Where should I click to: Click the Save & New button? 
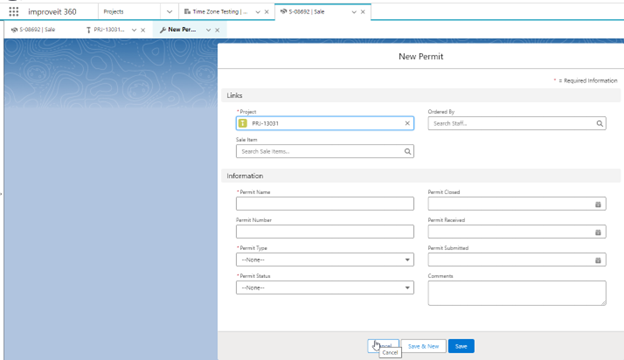[423, 346]
